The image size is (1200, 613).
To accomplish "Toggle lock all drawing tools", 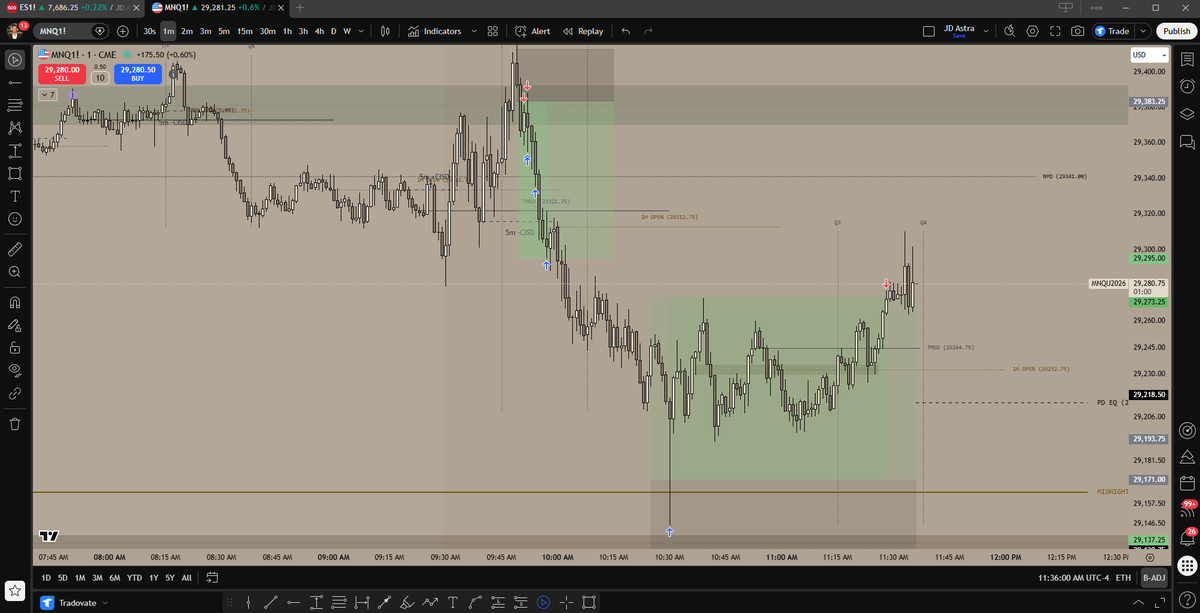I will (x=15, y=347).
